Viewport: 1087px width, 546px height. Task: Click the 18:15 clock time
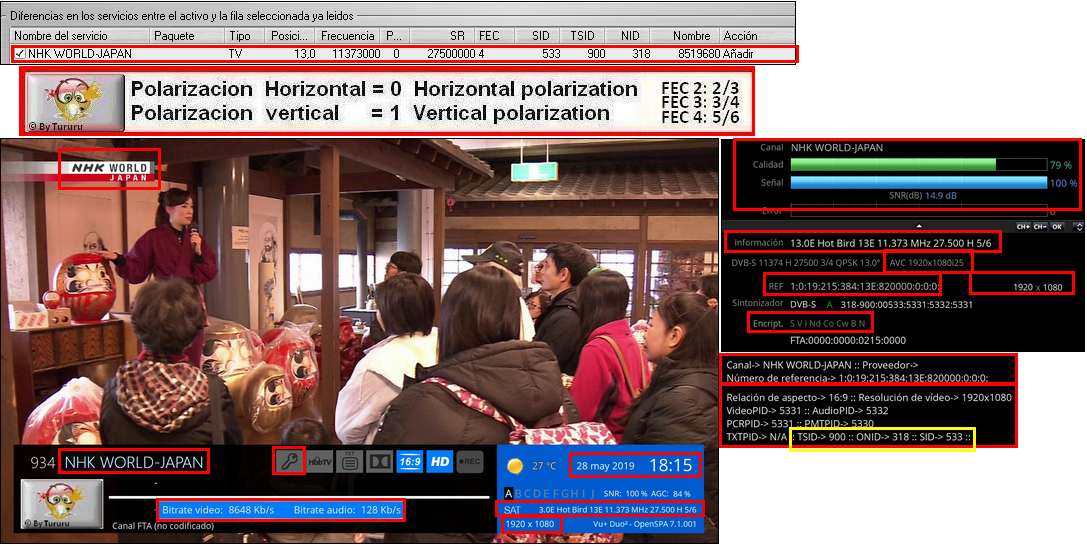tap(670, 466)
